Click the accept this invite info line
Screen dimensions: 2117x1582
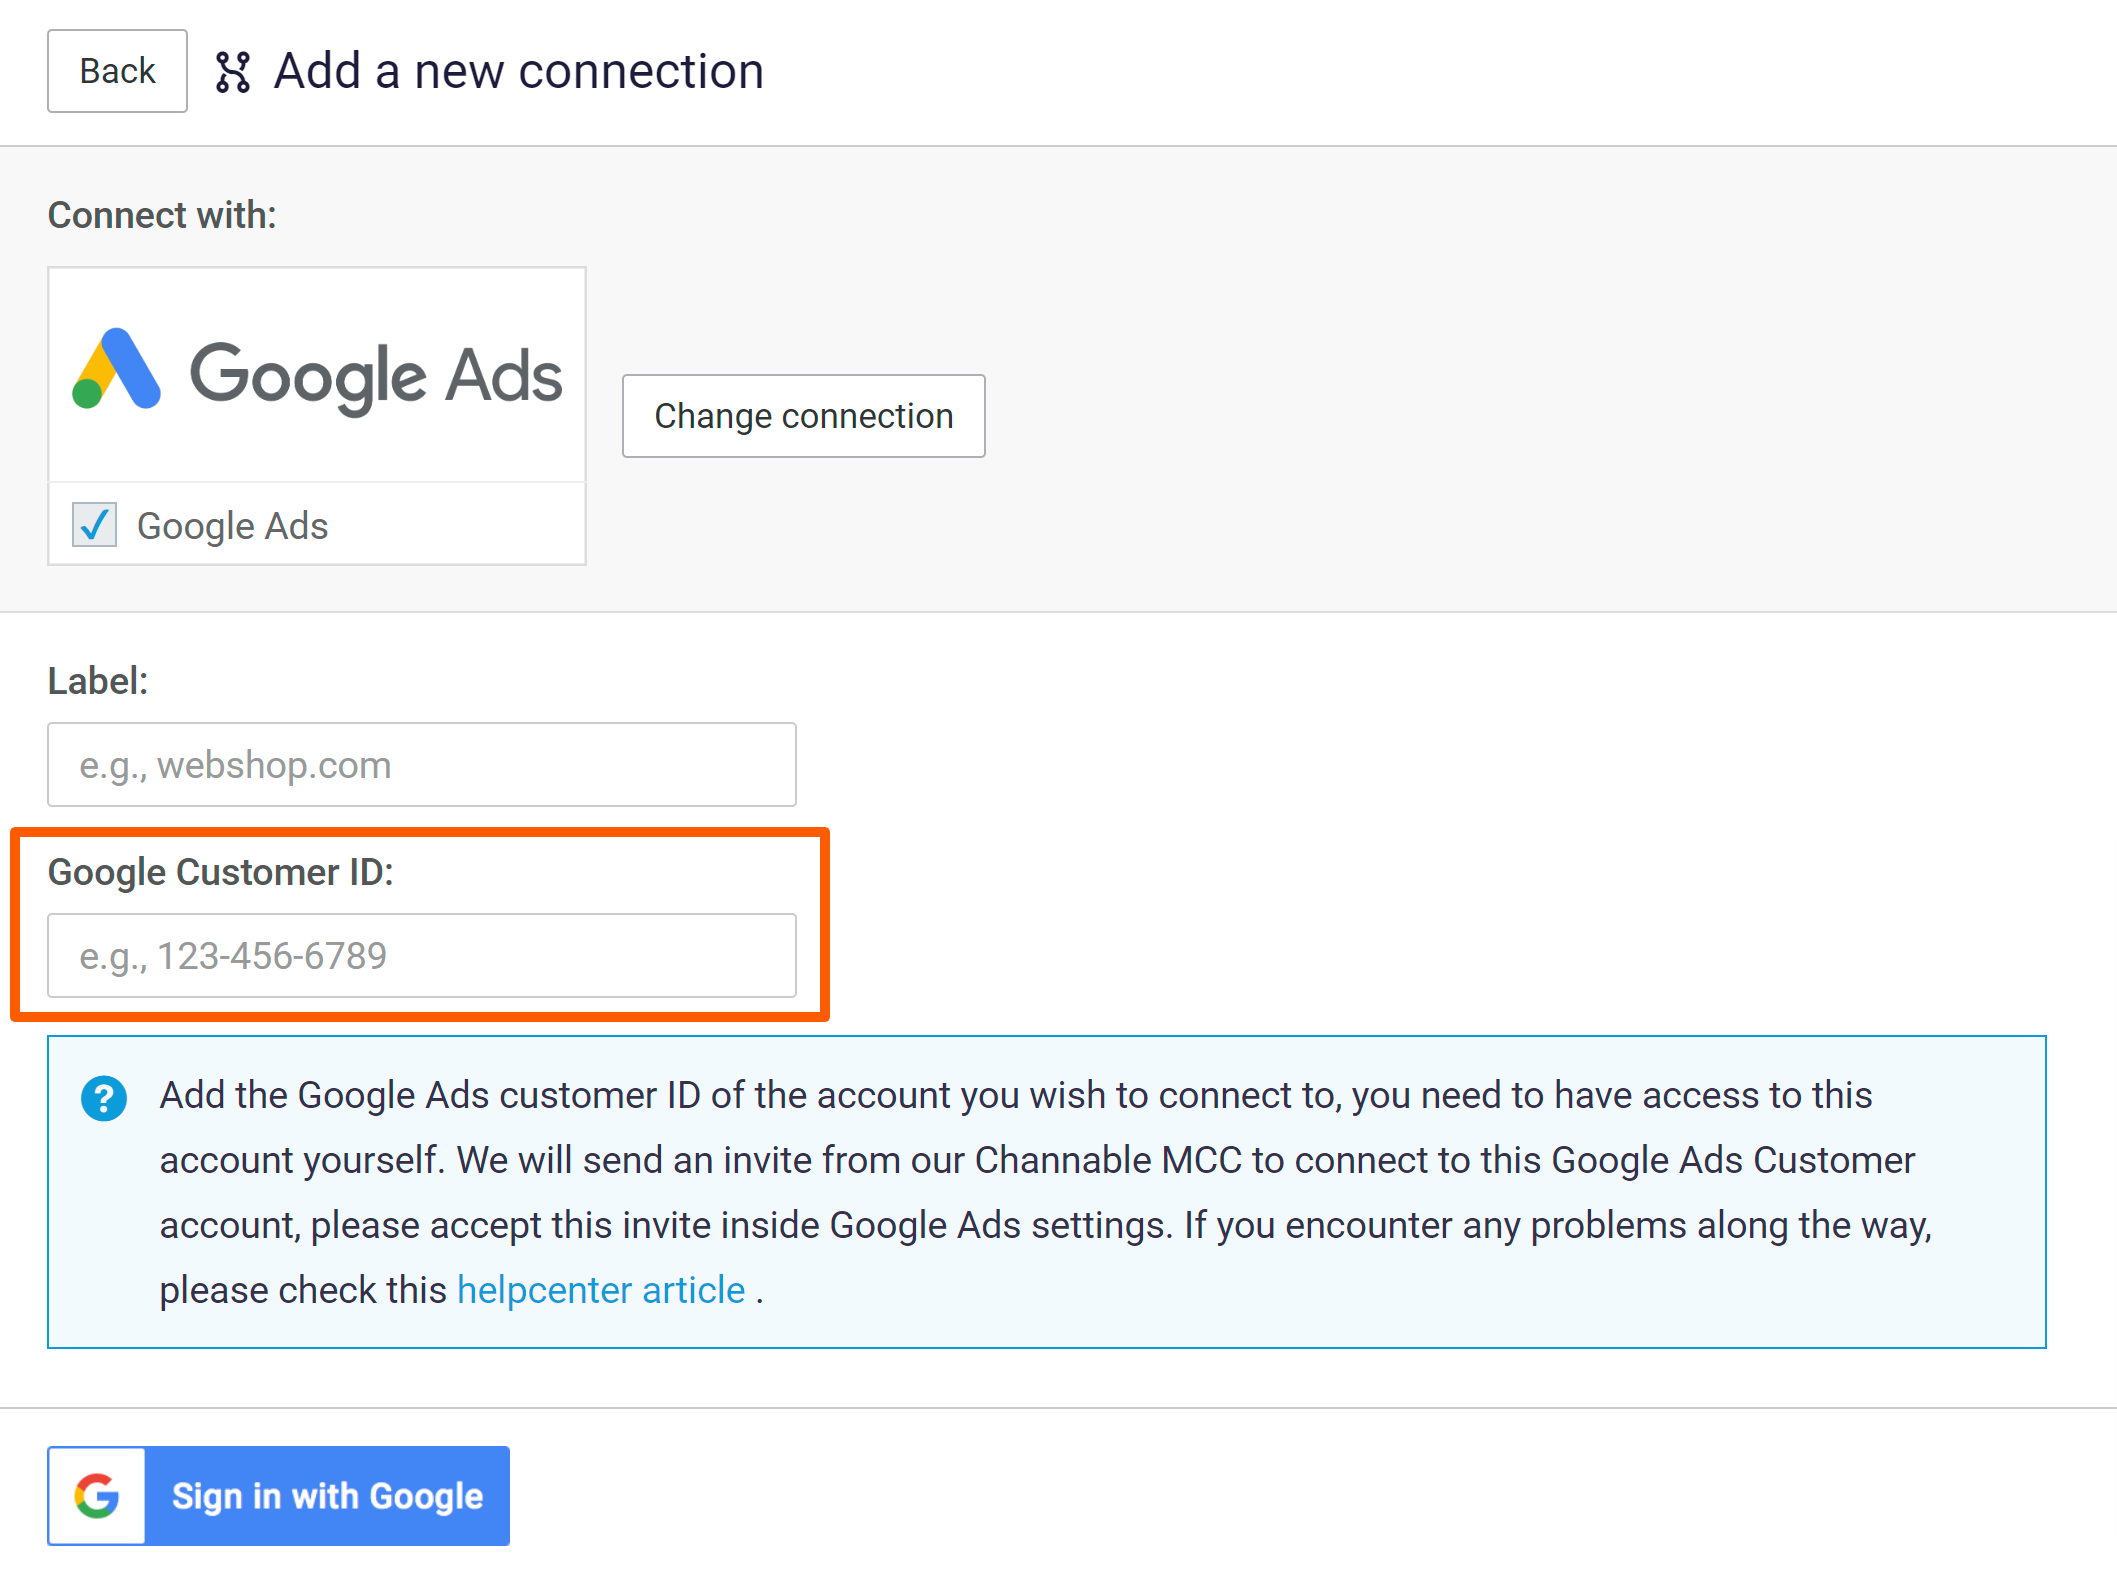(x=1045, y=1225)
